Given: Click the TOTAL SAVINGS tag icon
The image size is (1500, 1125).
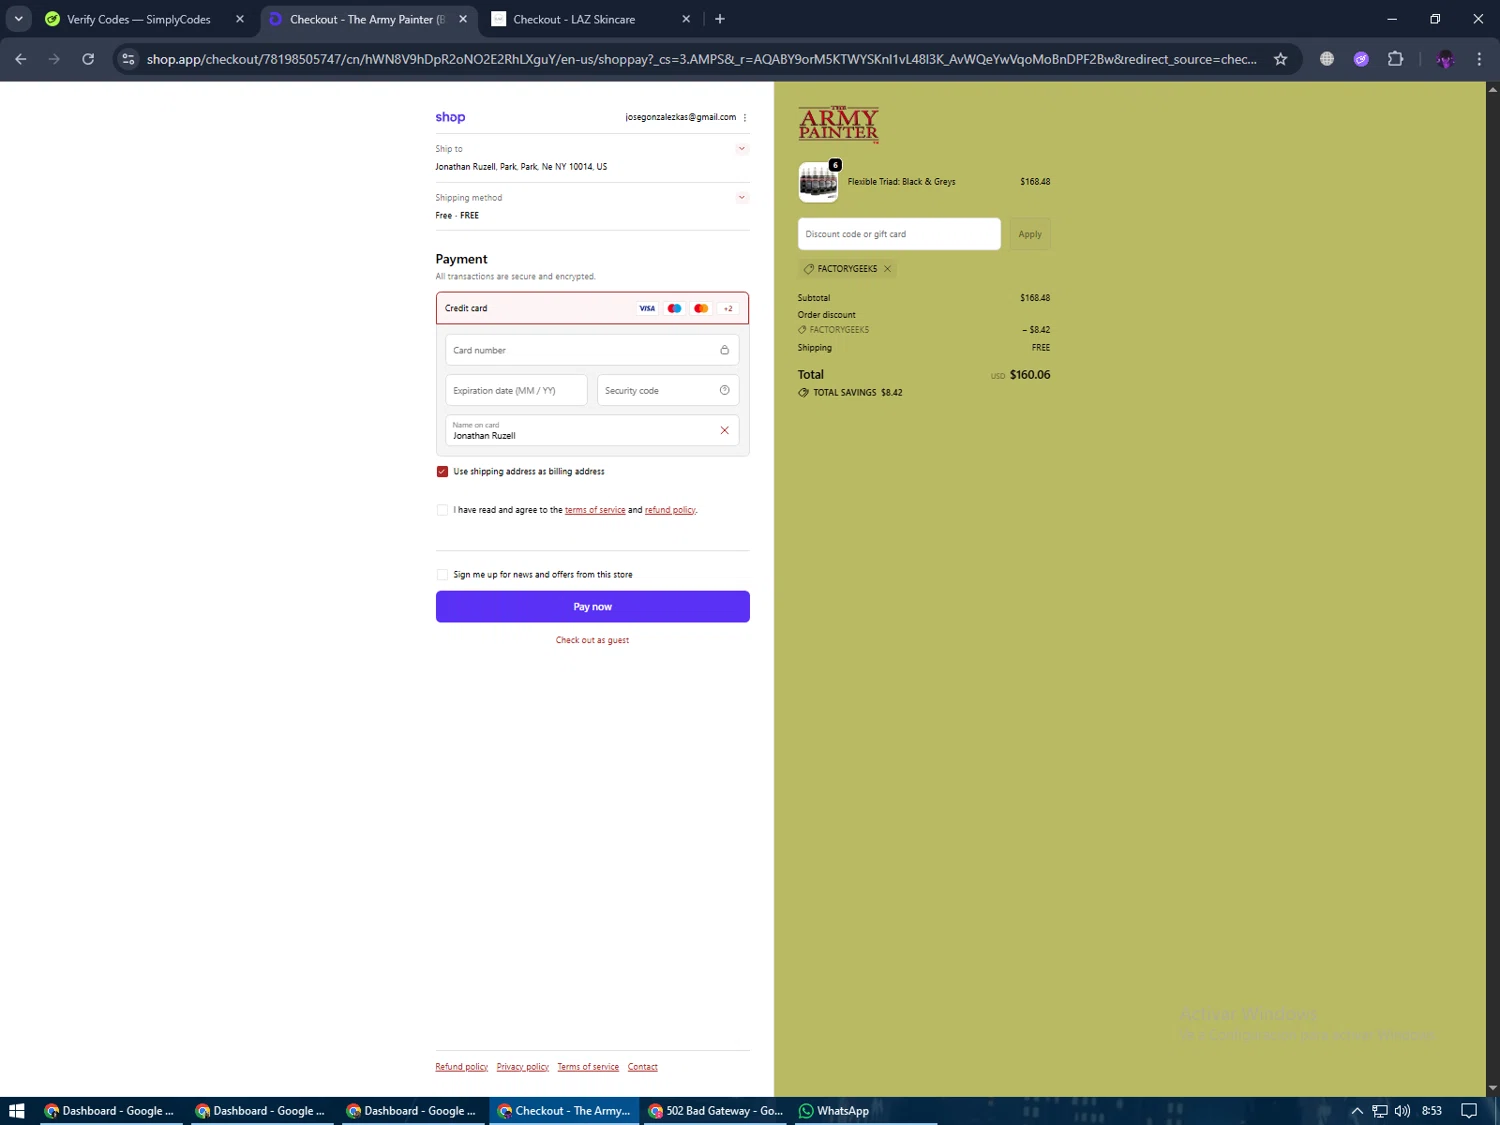Looking at the screenshot, I should pos(803,393).
